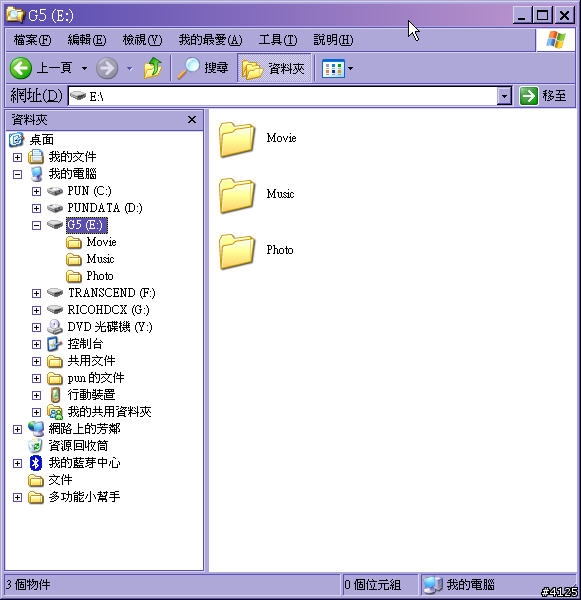Select the RICOHDCX (G:) drive icon
Image resolution: width=581 pixels, height=600 pixels.
point(55,310)
